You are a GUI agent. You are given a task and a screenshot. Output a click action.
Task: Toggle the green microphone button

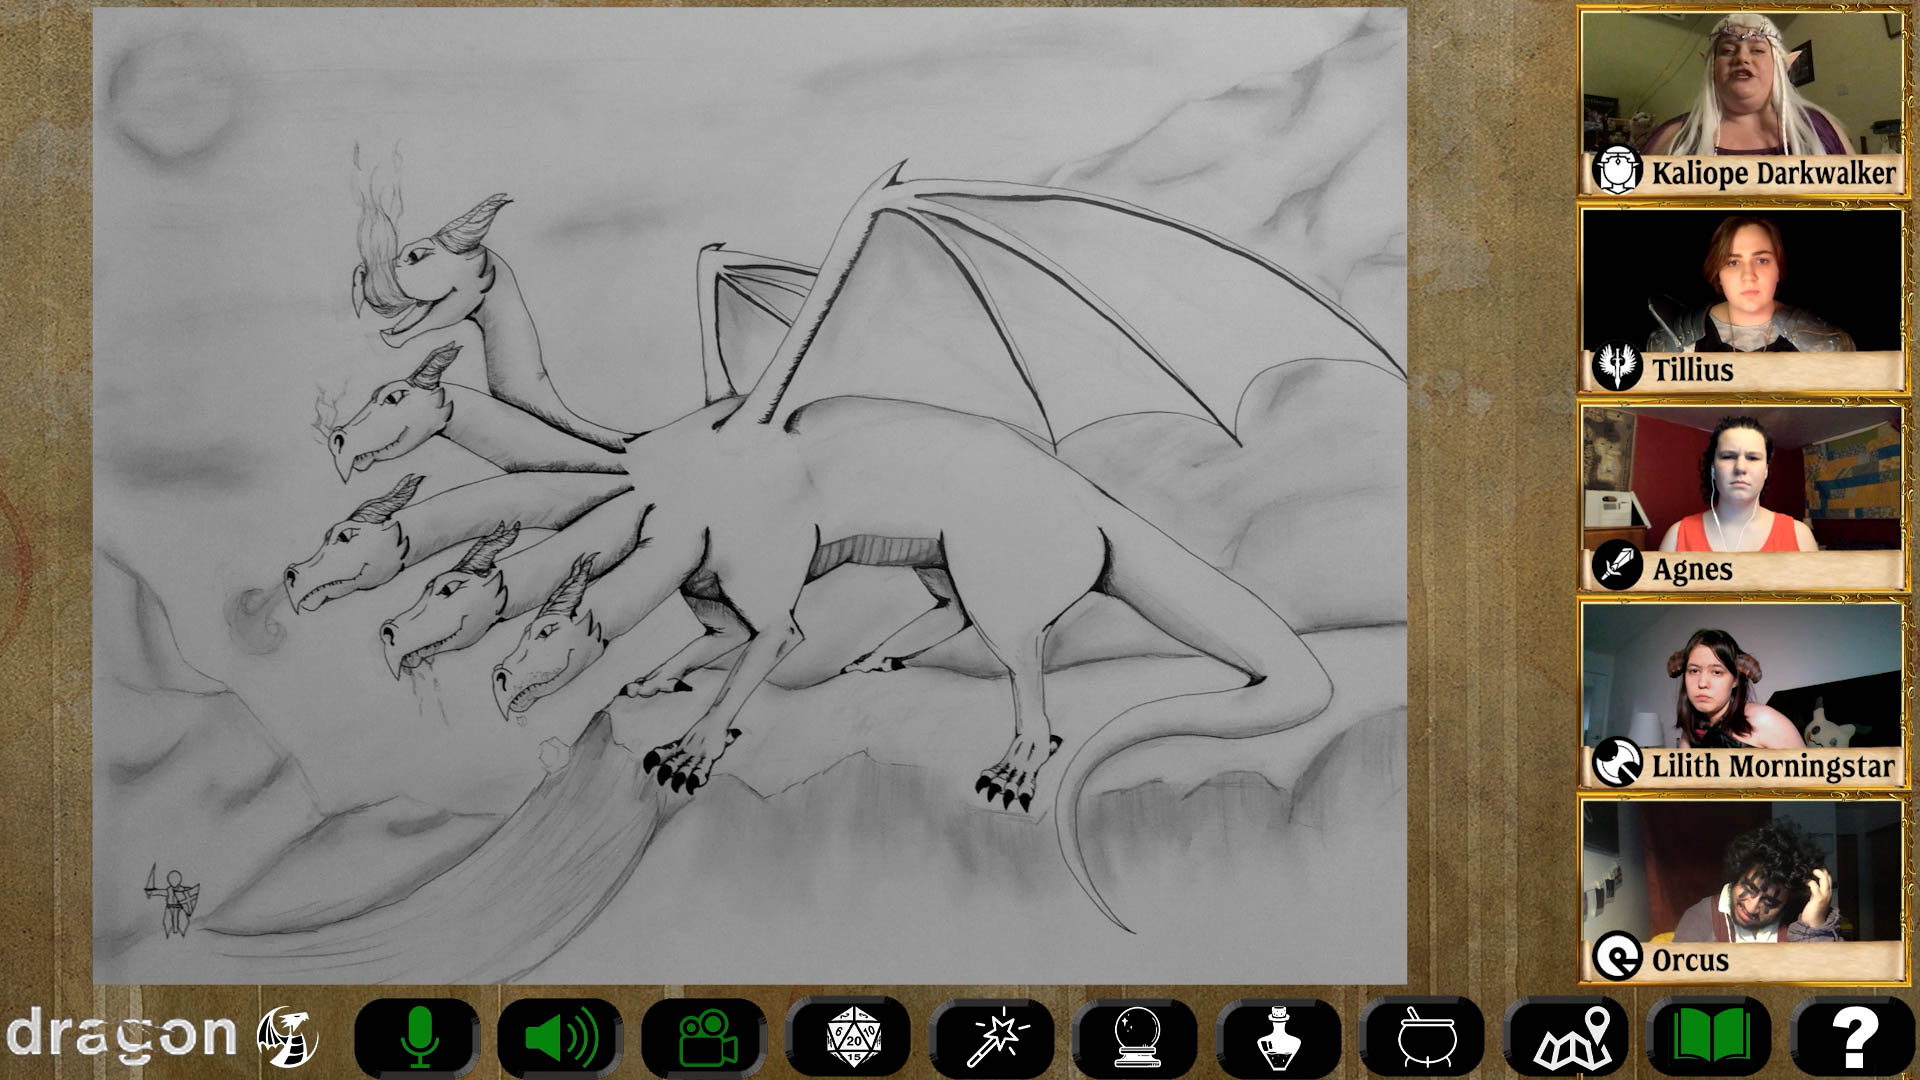(x=418, y=1037)
